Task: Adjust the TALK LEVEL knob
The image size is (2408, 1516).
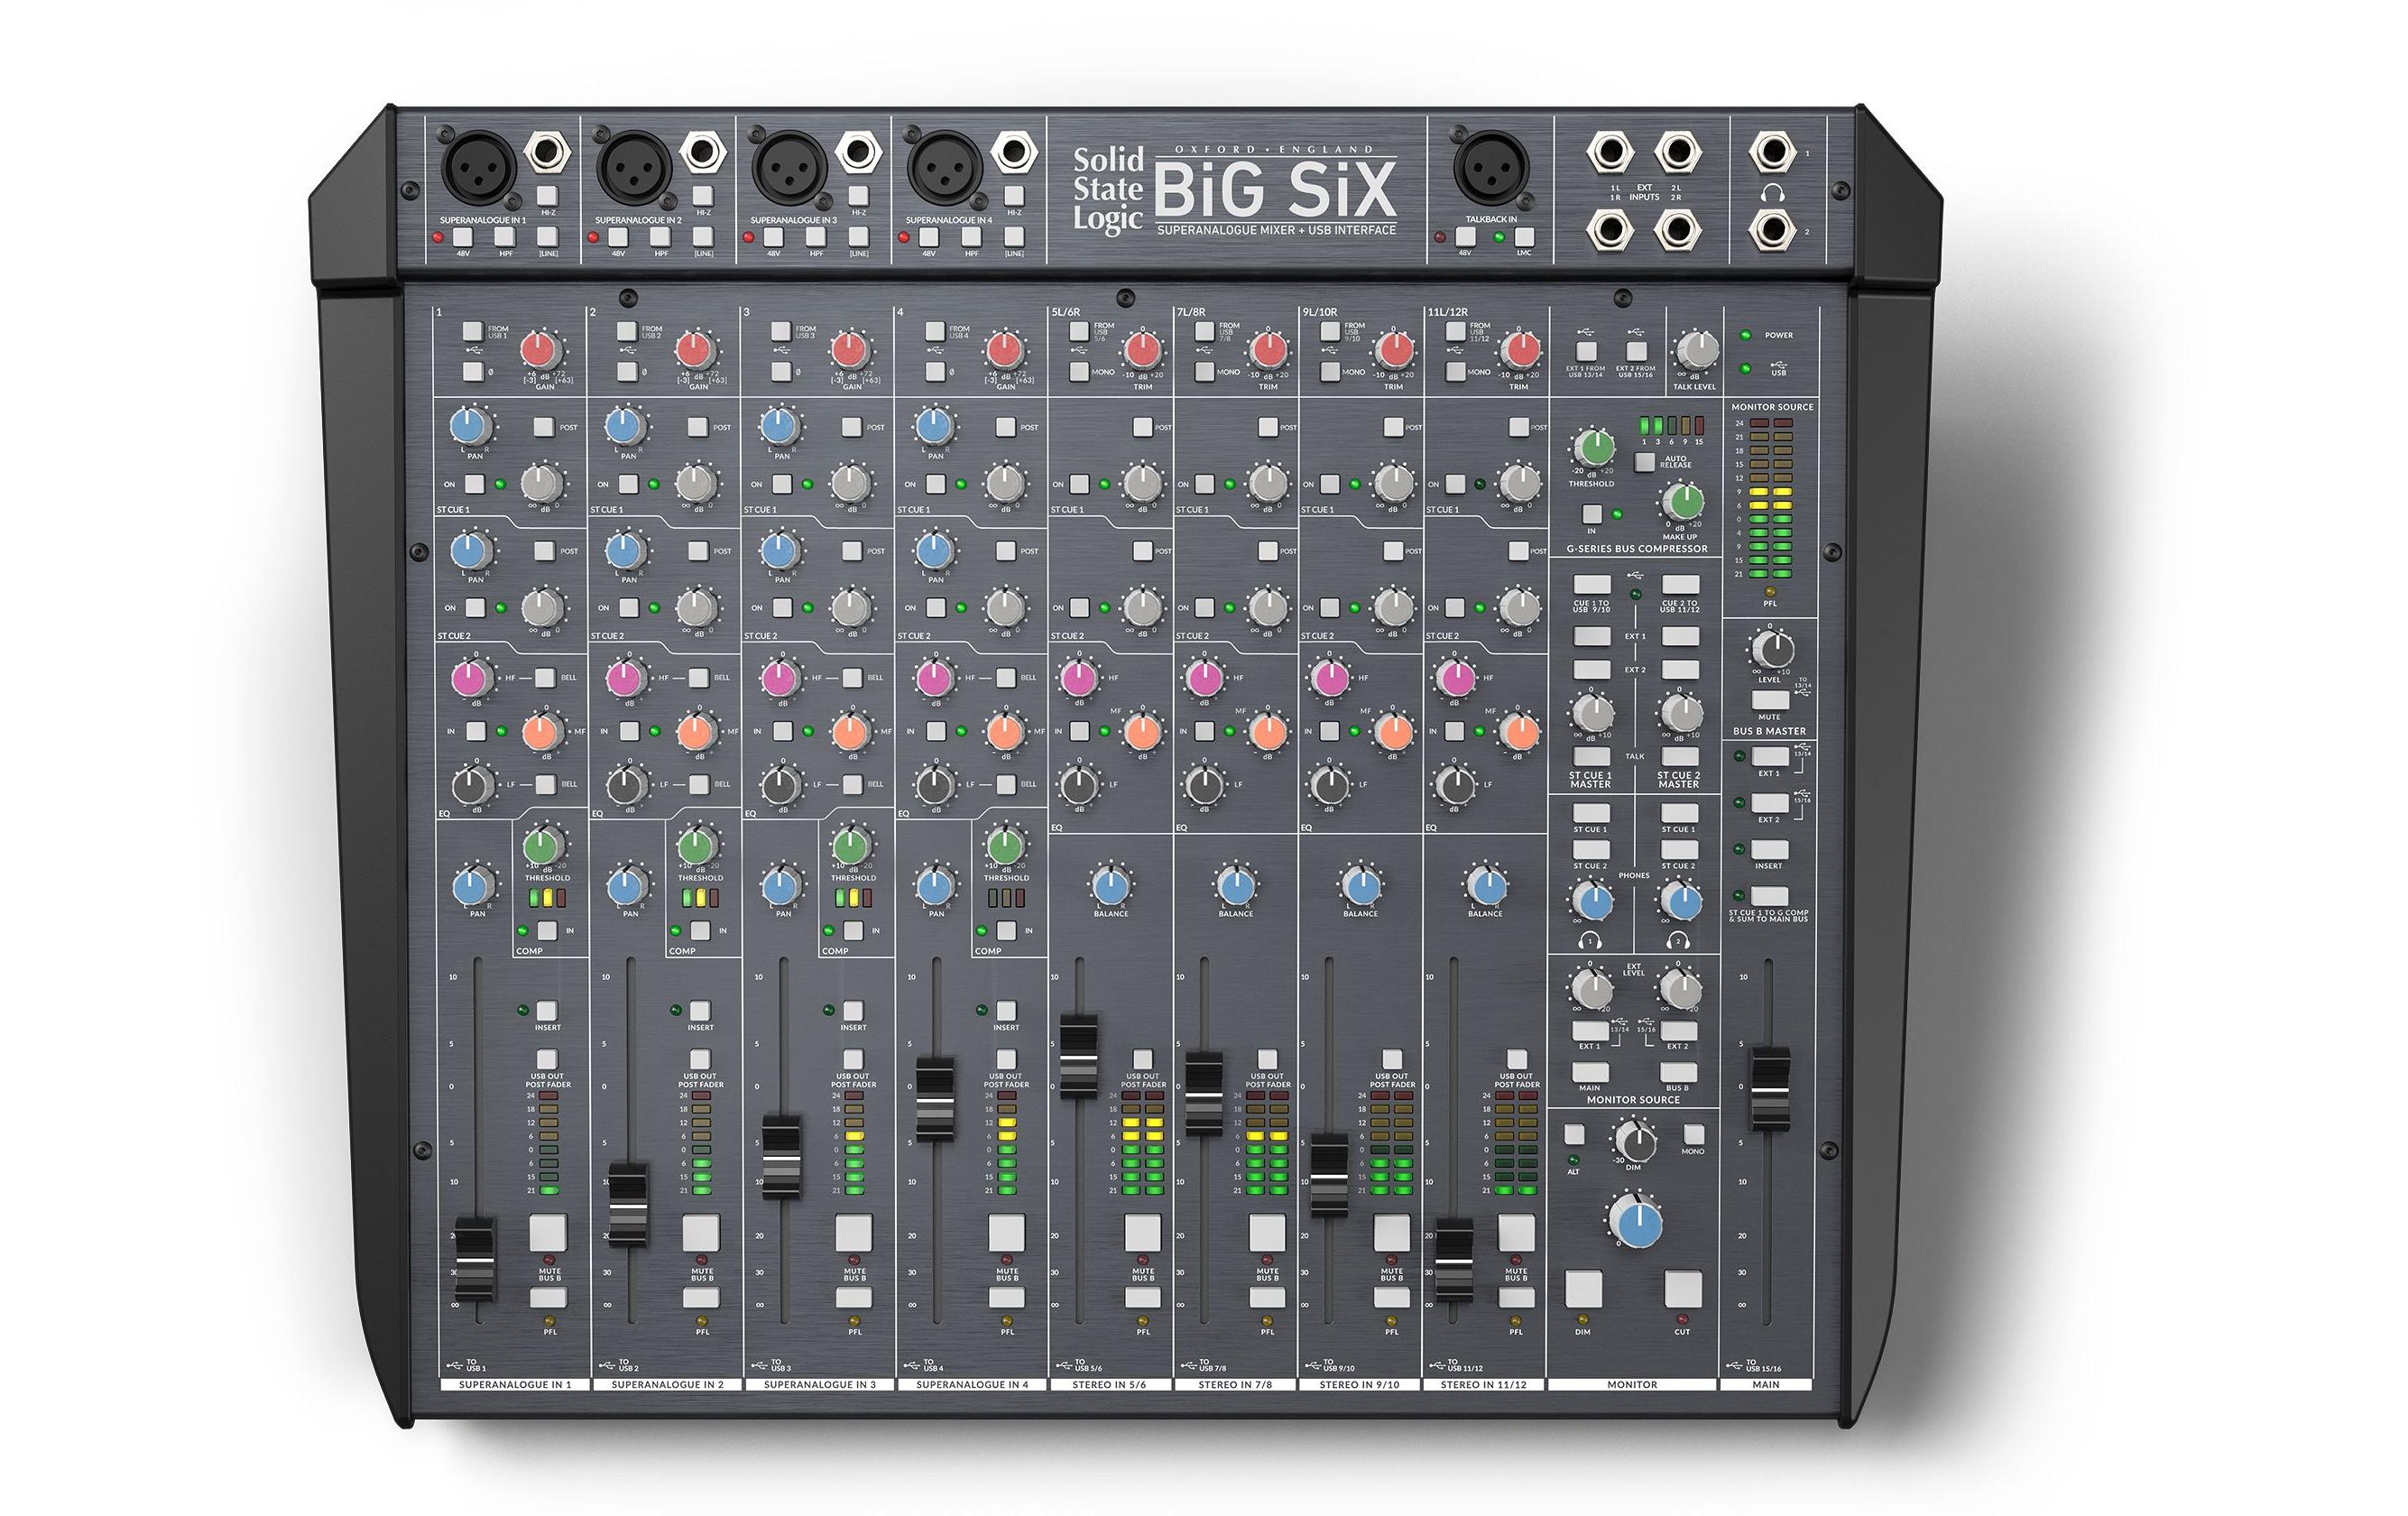Action: [x=1698, y=352]
